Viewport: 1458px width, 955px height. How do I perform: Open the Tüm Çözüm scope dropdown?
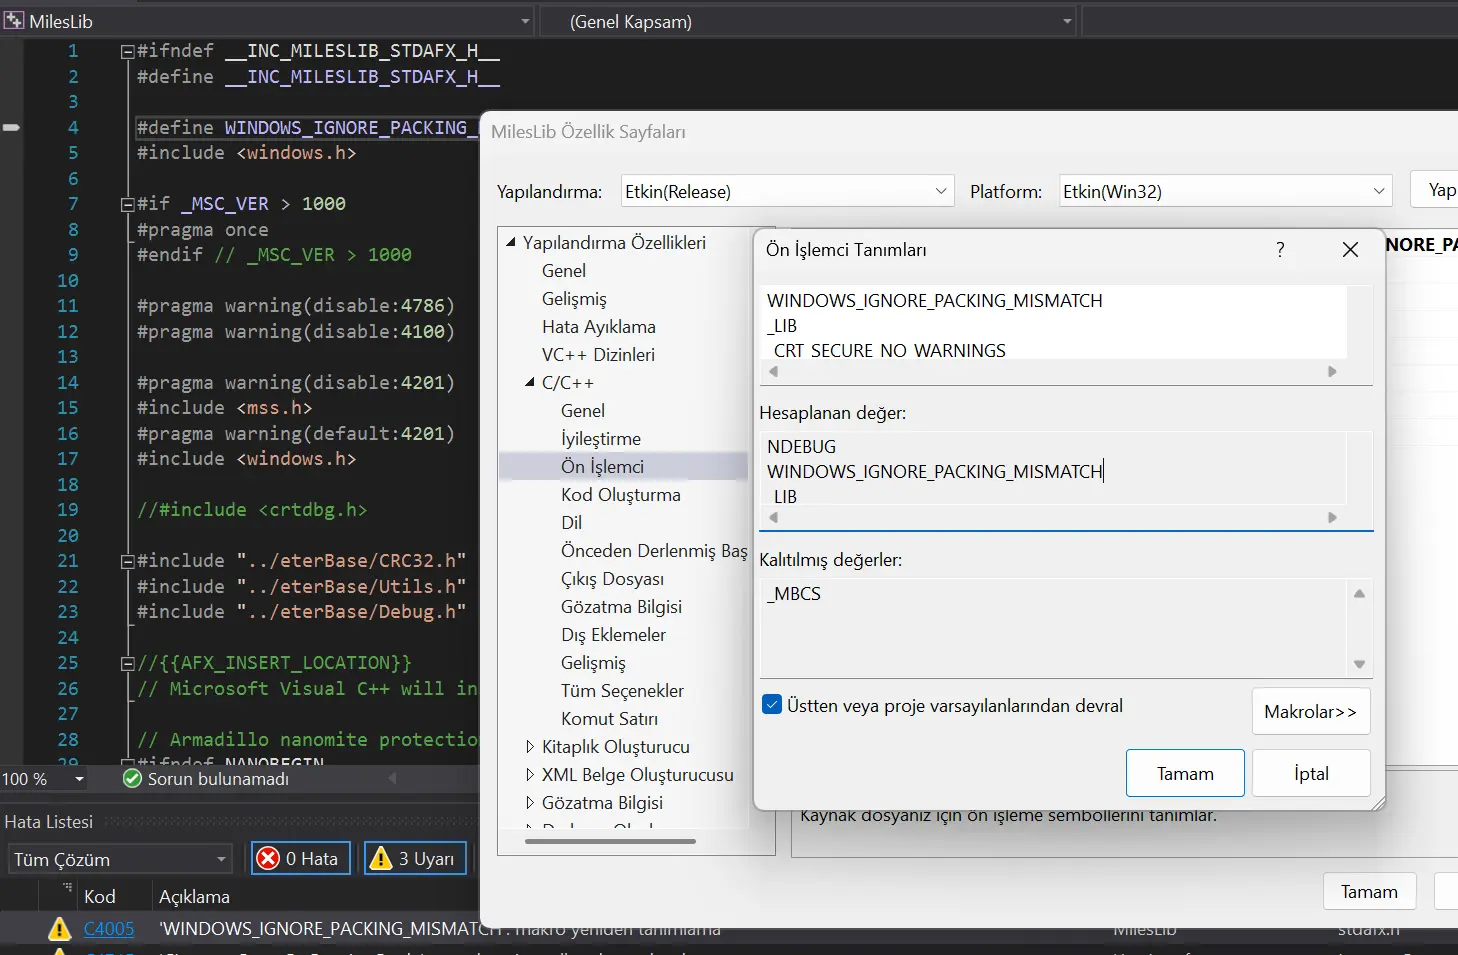[x=221, y=859]
